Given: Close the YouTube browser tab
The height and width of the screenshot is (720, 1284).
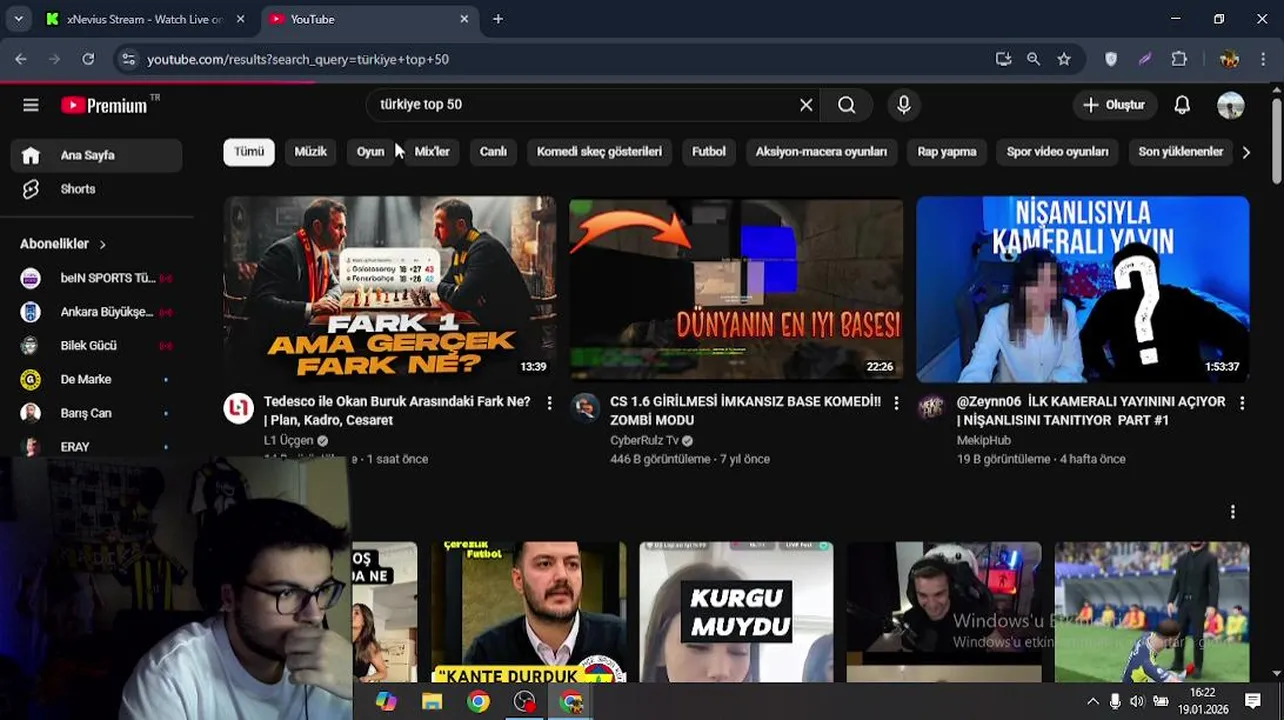Looking at the screenshot, I should (464, 19).
